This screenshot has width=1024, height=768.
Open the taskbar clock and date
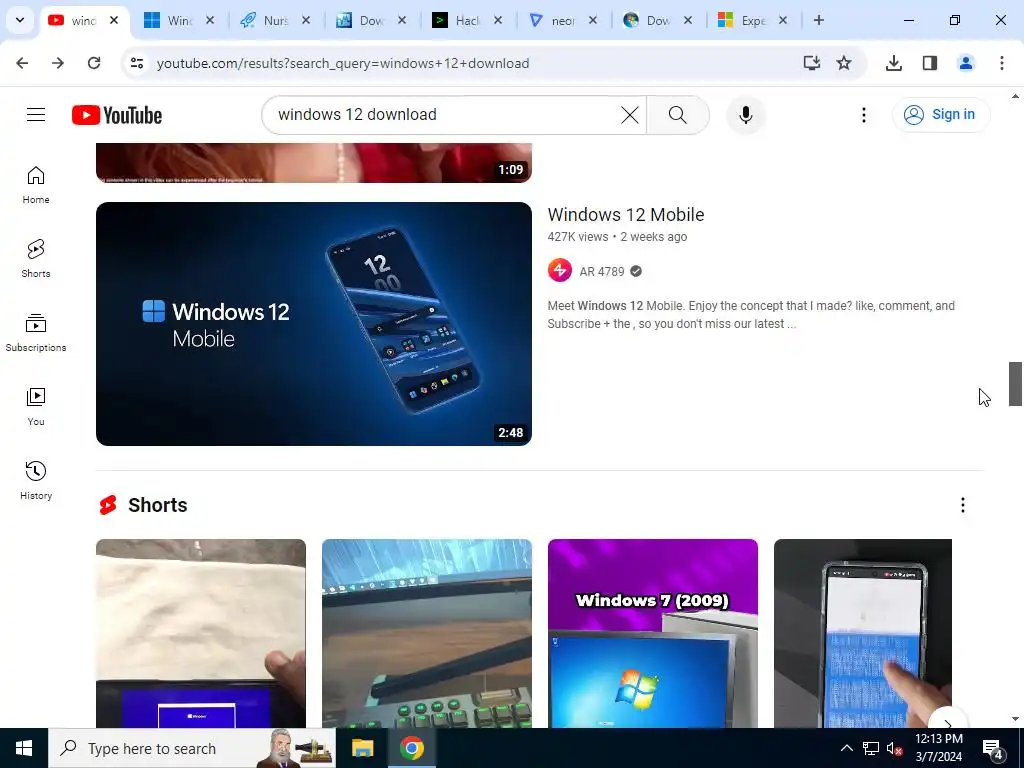938,748
